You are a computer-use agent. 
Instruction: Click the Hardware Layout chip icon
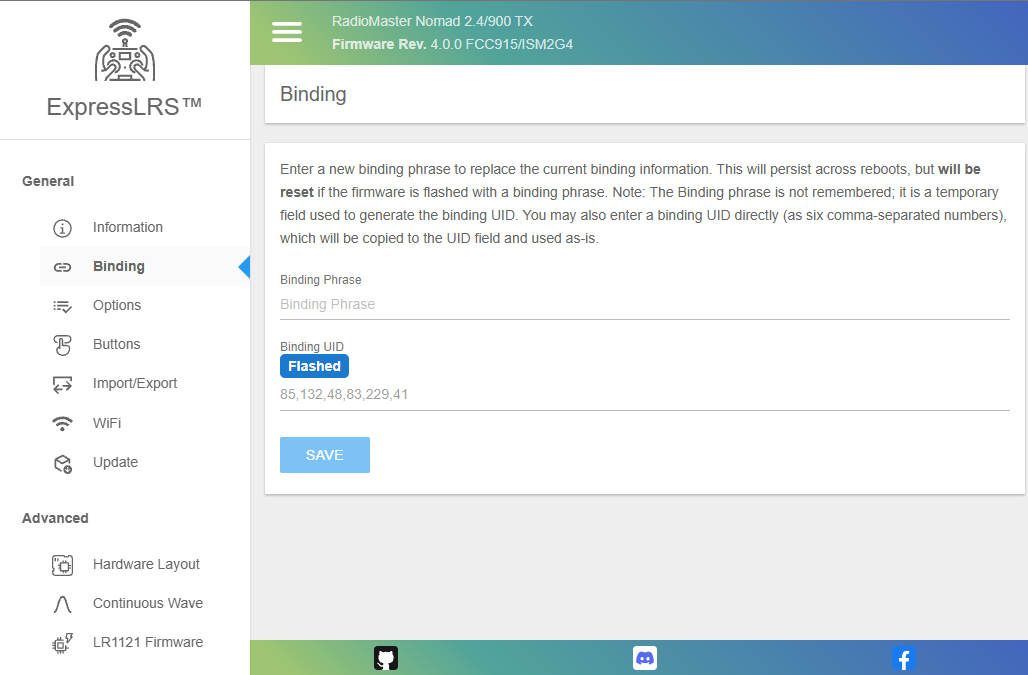pyautogui.click(x=62, y=565)
